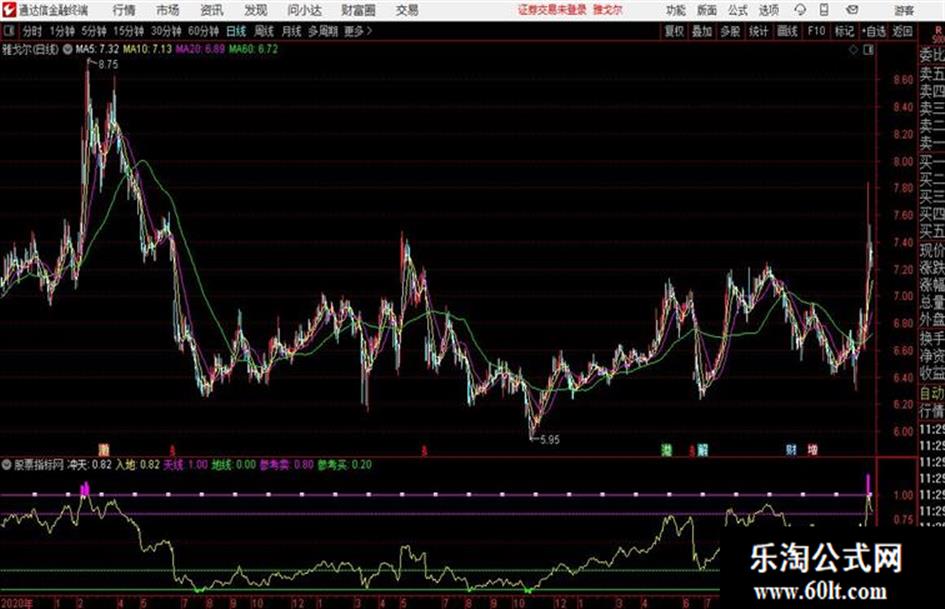Viewport: 945px width, 609px height.
Task: Open the 市场 menu
Action: click(x=168, y=10)
